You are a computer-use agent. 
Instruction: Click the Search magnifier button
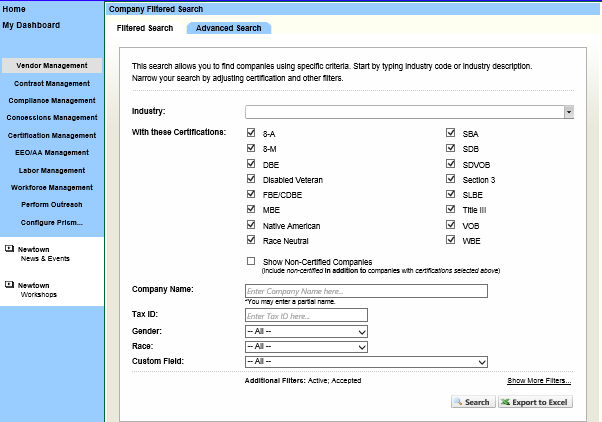coord(471,402)
